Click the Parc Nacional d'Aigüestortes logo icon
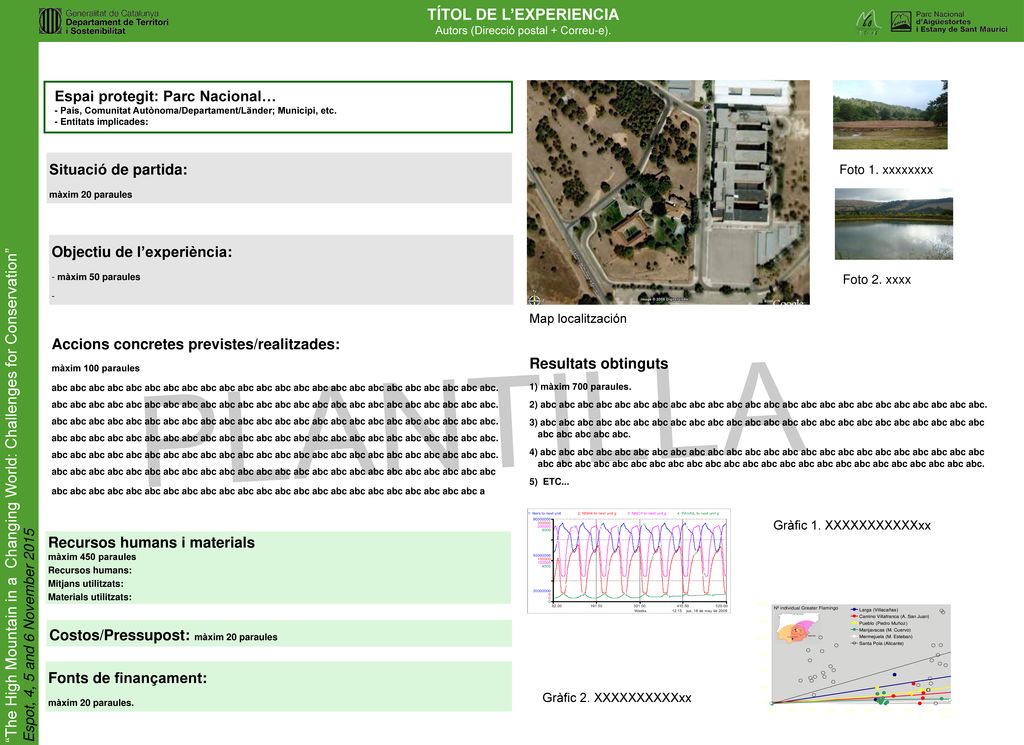 point(901,22)
